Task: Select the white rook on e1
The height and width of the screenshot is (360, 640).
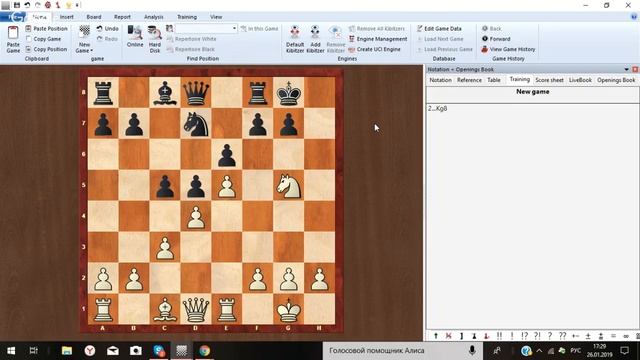Action: click(227, 309)
